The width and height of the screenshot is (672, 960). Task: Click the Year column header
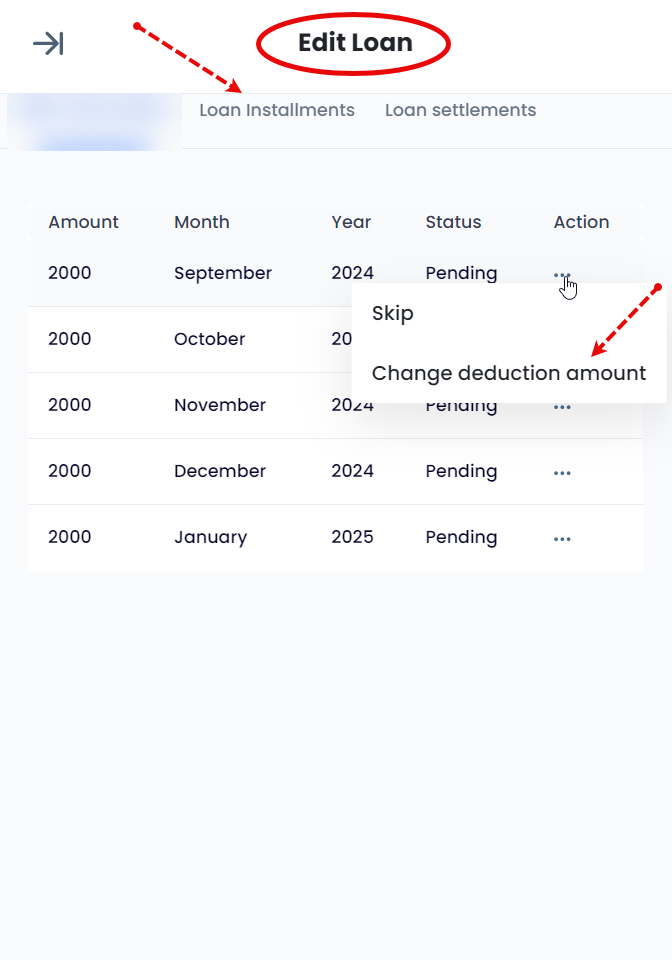point(351,222)
